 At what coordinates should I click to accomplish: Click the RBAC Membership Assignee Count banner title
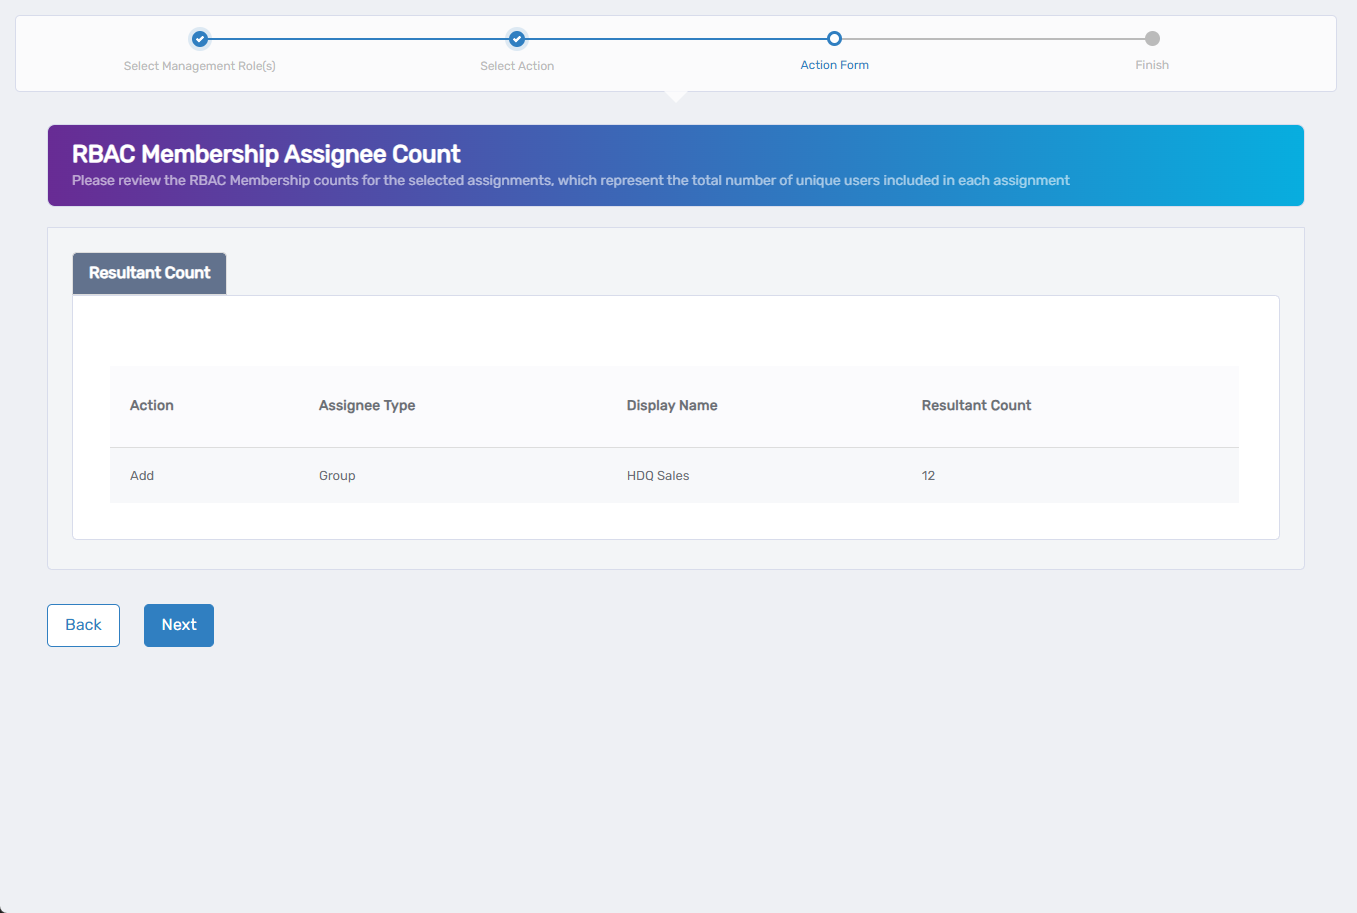265,153
